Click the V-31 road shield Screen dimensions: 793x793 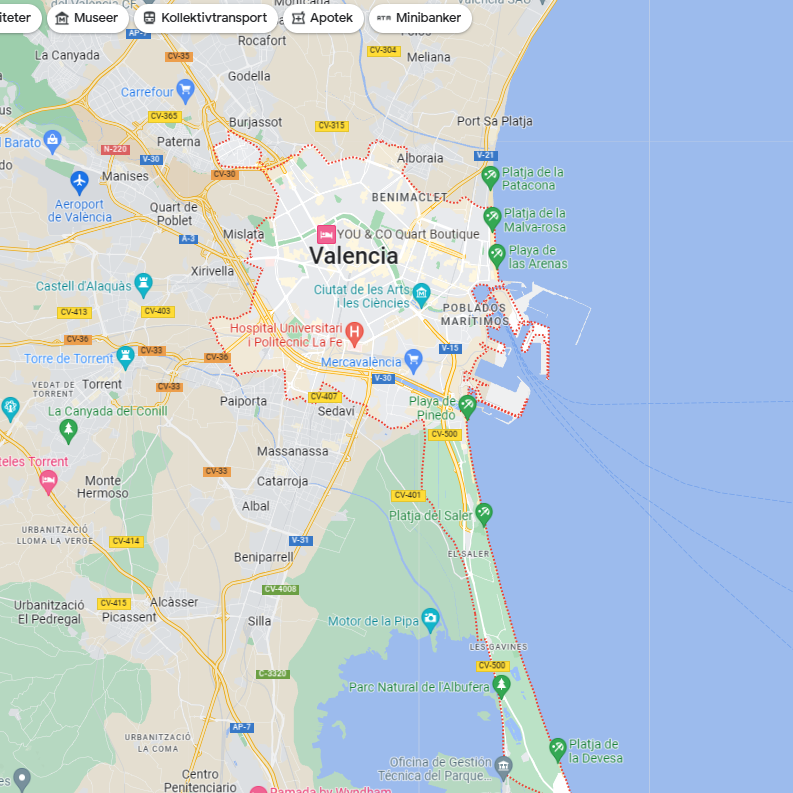coord(300,540)
